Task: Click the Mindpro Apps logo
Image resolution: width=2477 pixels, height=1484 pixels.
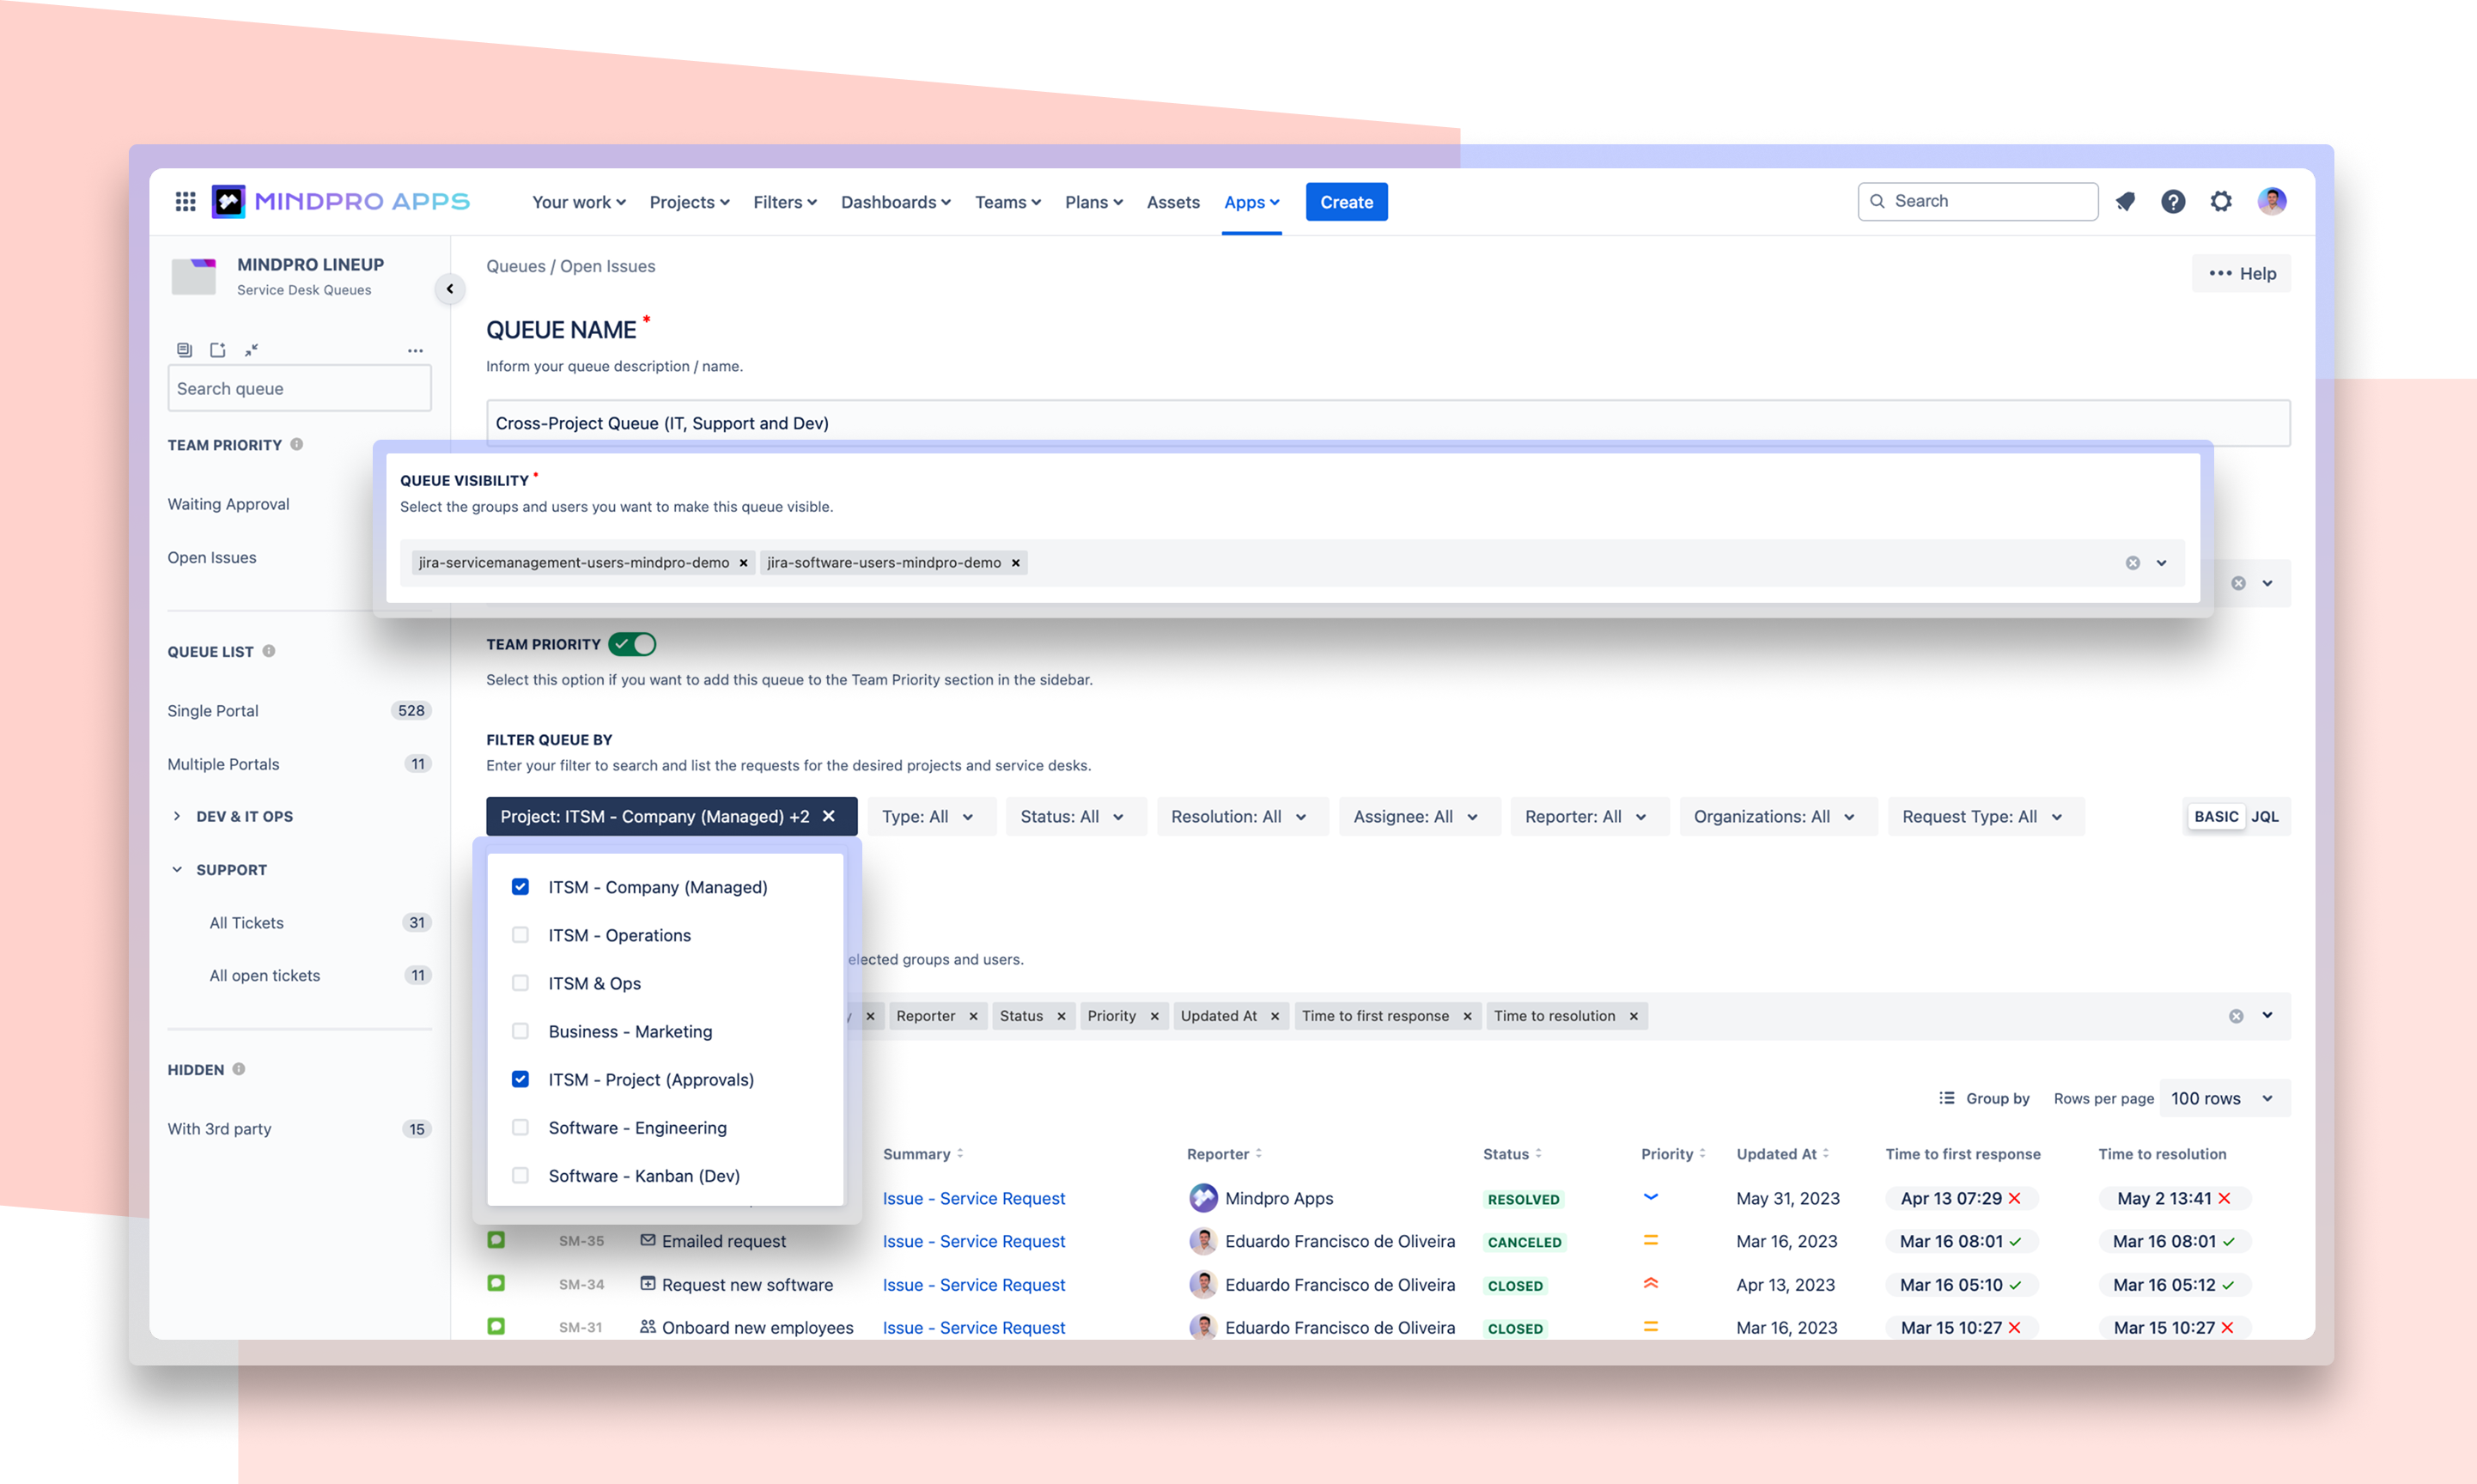Action: pyautogui.click(x=340, y=202)
